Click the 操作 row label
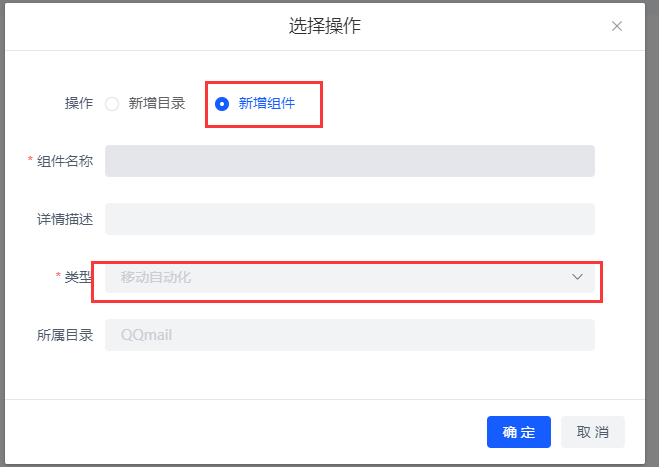This screenshot has width=659, height=467. [79, 103]
